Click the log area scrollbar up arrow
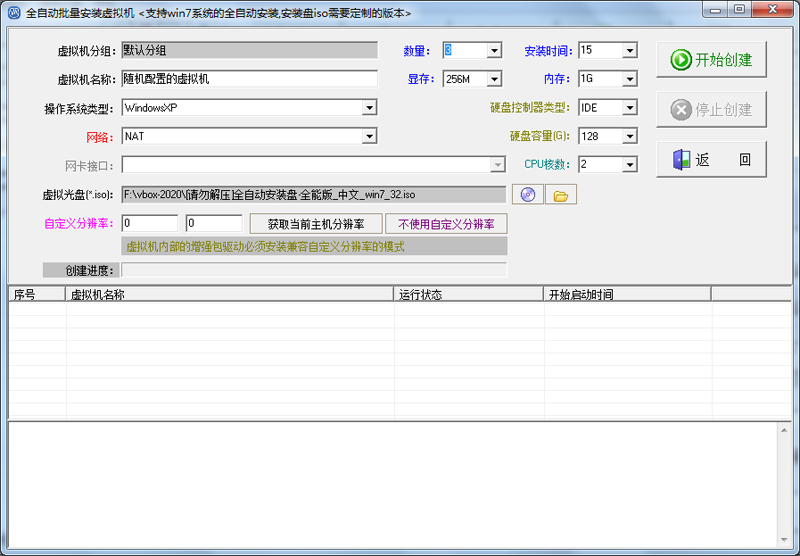 click(x=784, y=431)
